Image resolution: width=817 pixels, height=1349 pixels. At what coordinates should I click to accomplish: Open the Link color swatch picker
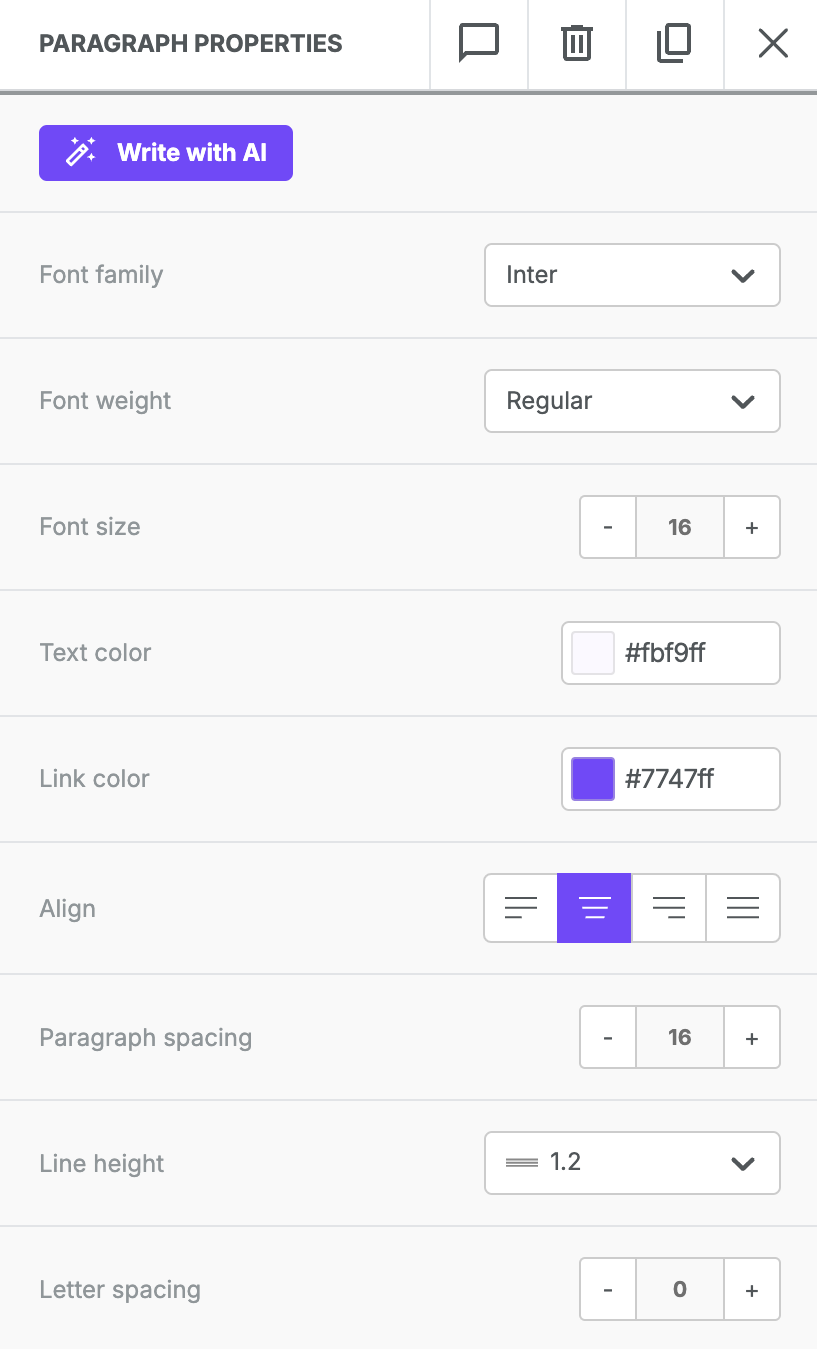click(x=593, y=779)
